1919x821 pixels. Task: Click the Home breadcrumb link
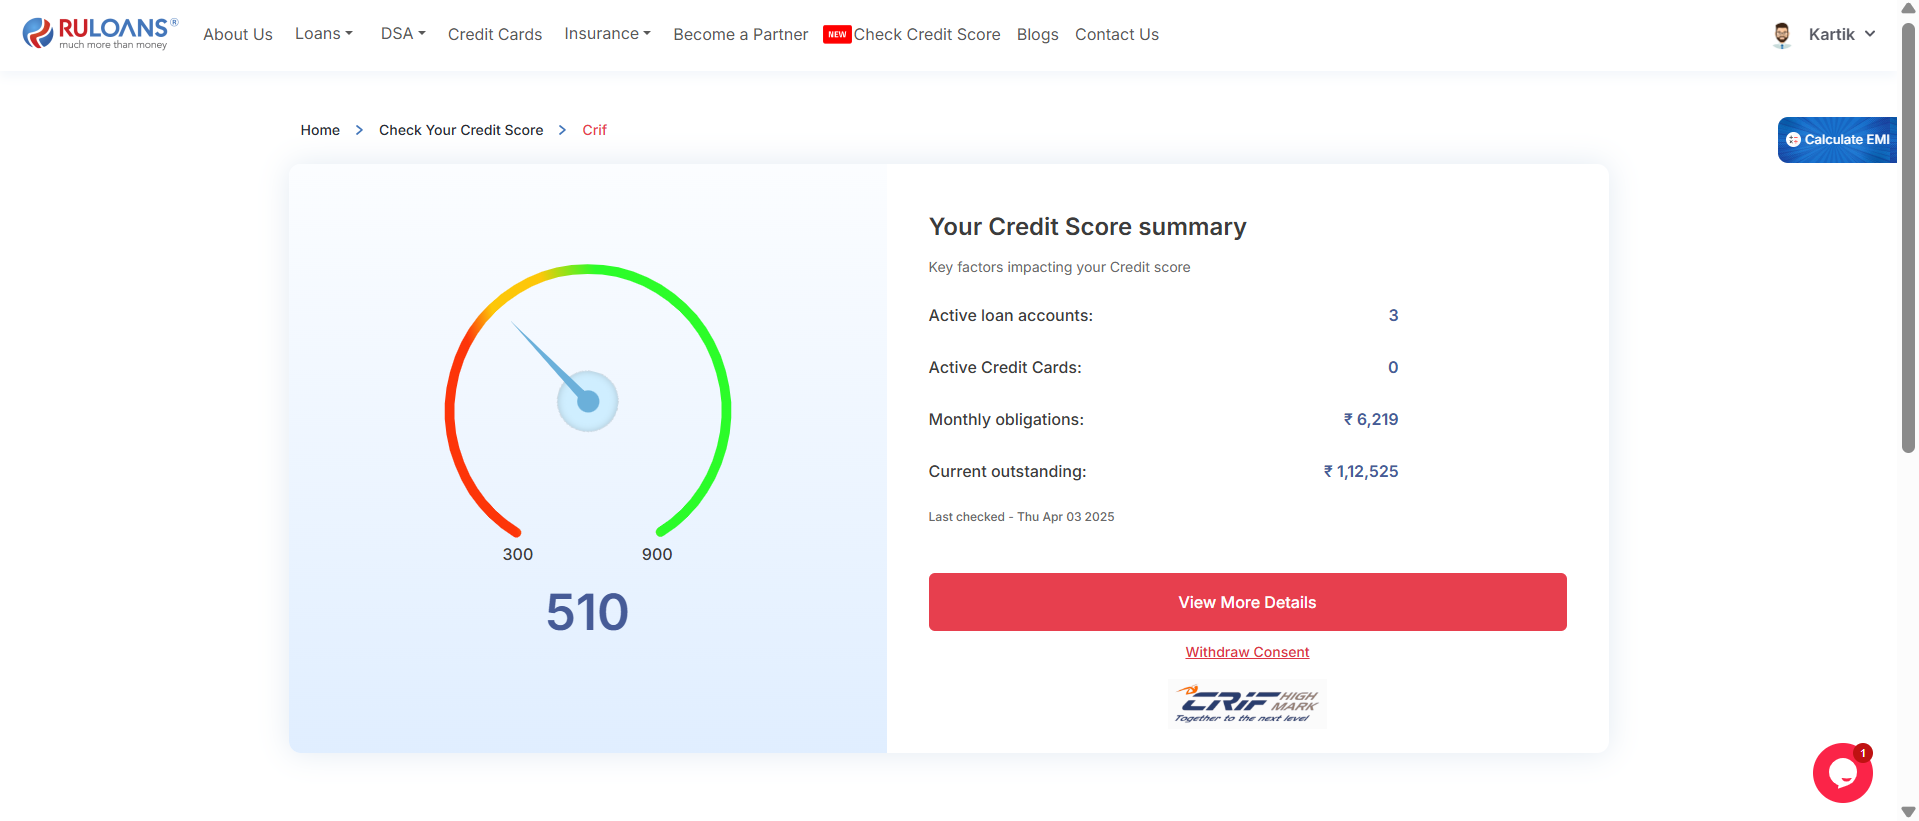pos(320,130)
